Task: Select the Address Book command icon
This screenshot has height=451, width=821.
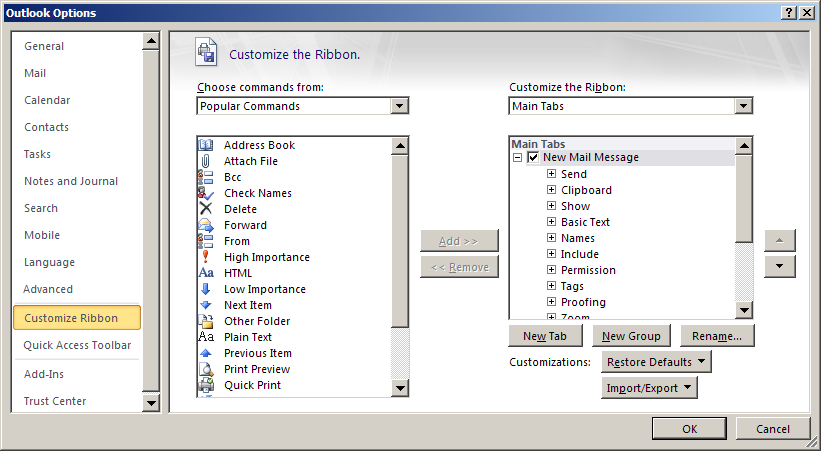Action: [x=206, y=145]
